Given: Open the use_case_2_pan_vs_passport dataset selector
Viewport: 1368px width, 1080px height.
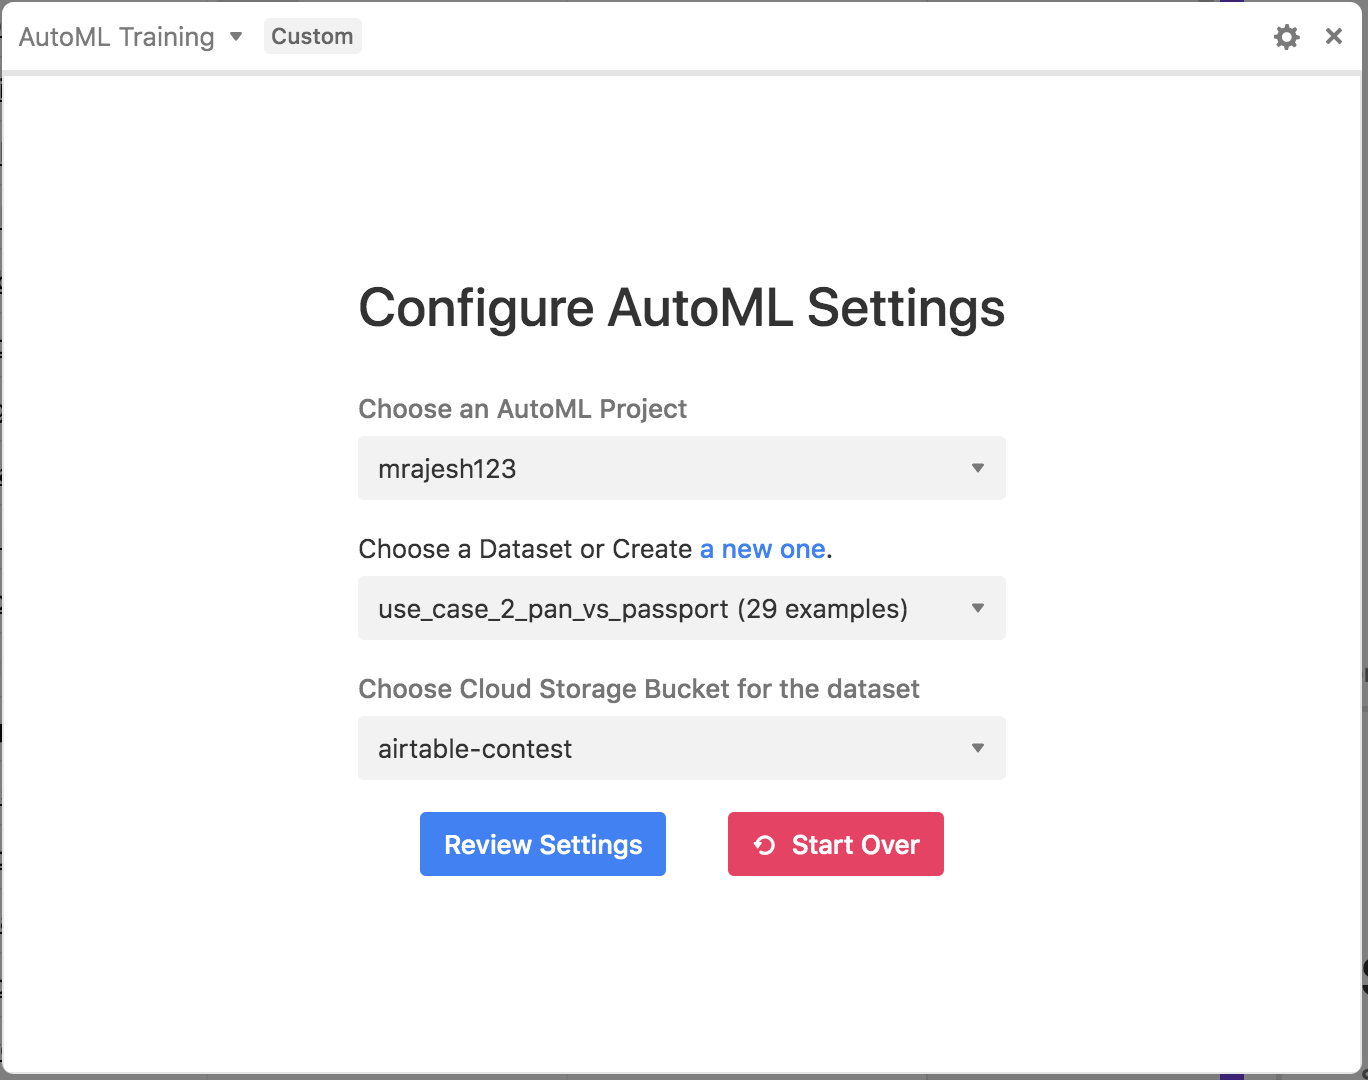Looking at the screenshot, I should pos(660,608).
